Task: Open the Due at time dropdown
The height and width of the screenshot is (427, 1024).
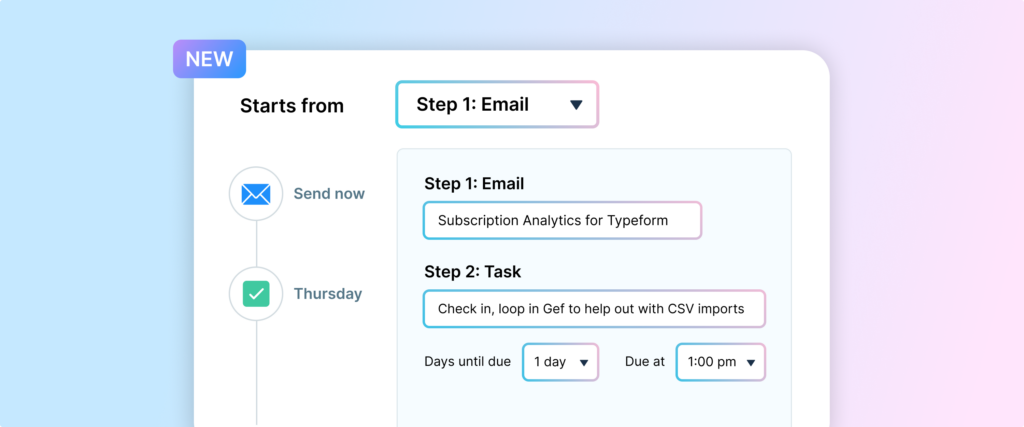Action: [x=720, y=362]
